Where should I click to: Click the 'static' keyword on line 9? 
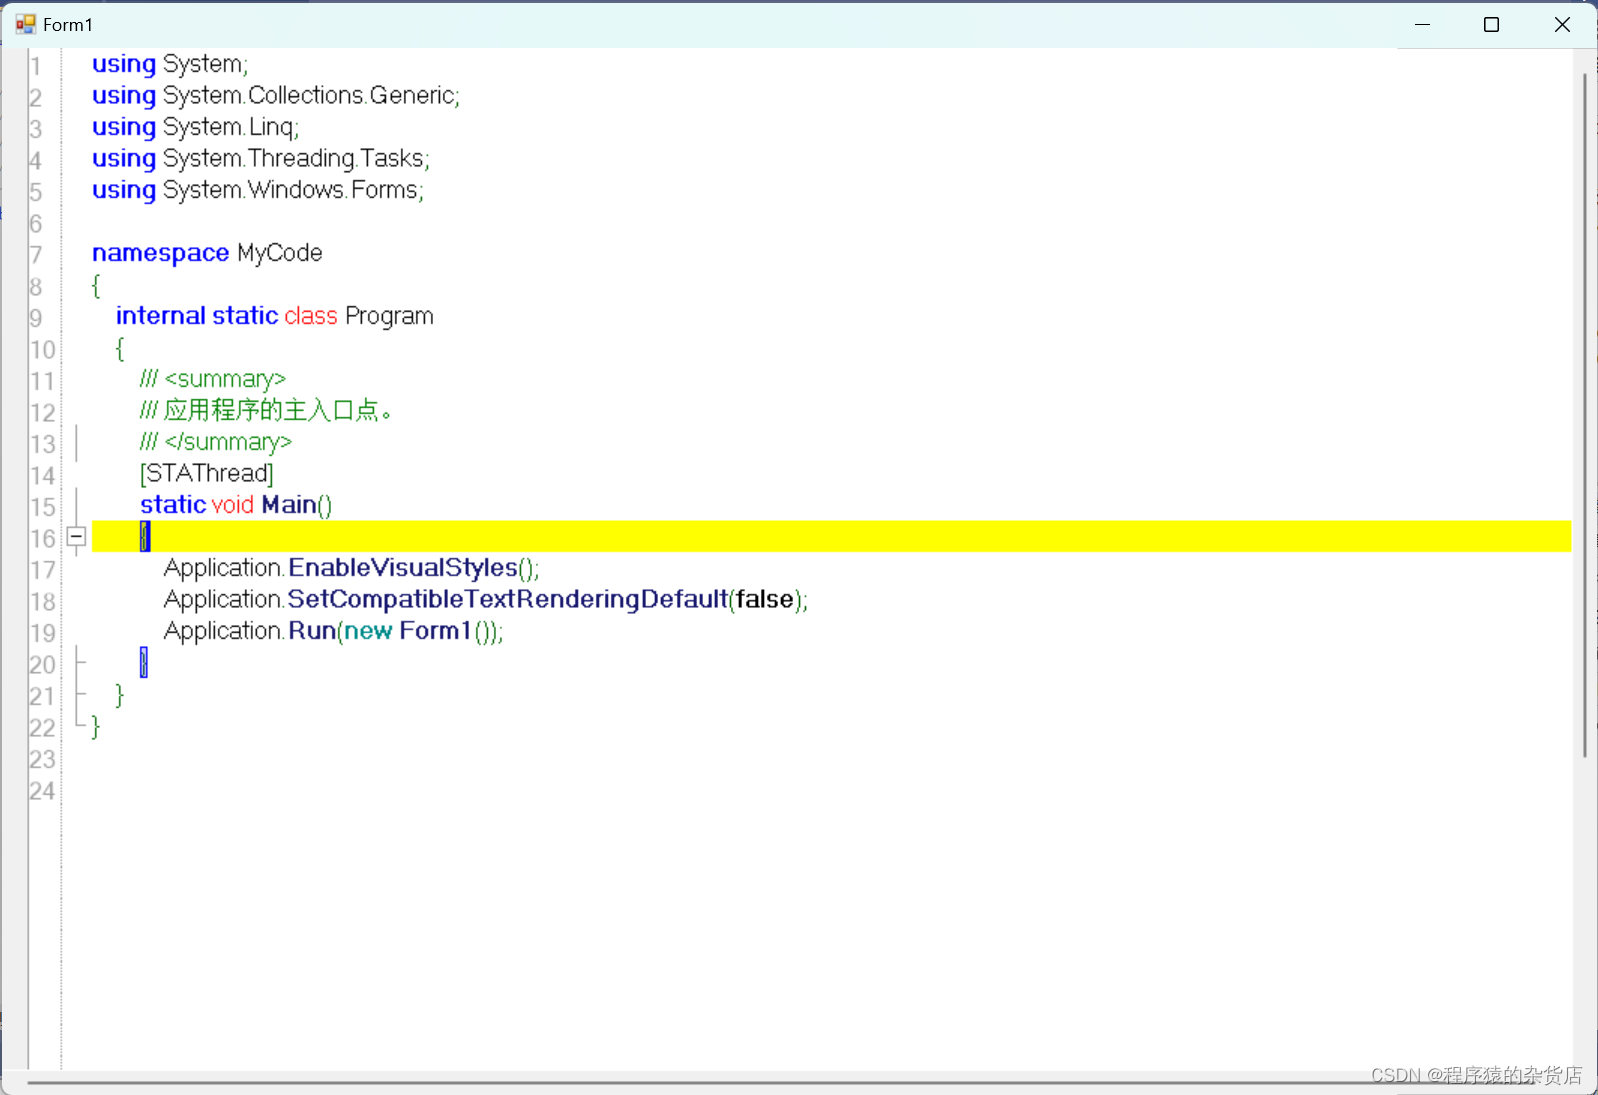[x=245, y=316]
